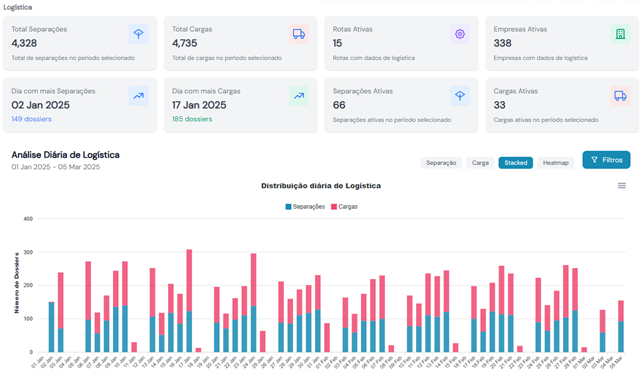
Task: Click the Total Separações value 4,328
Action: pyautogui.click(x=24, y=43)
